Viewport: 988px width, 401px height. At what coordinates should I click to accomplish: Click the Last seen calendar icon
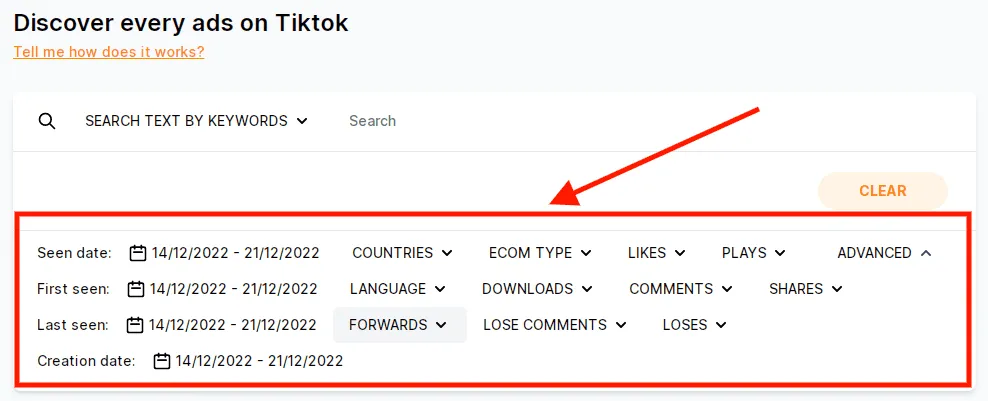[x=136, y=325]
